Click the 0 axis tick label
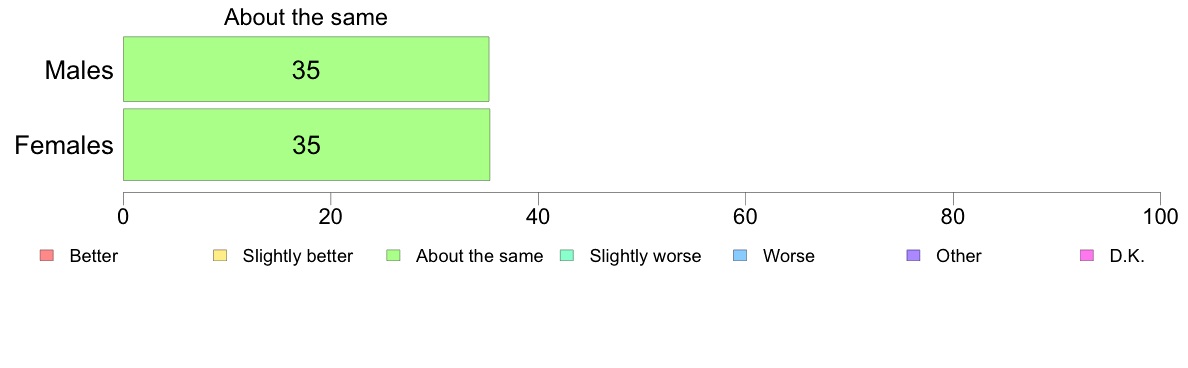1188x368 pixels. [x=123, y=216]
